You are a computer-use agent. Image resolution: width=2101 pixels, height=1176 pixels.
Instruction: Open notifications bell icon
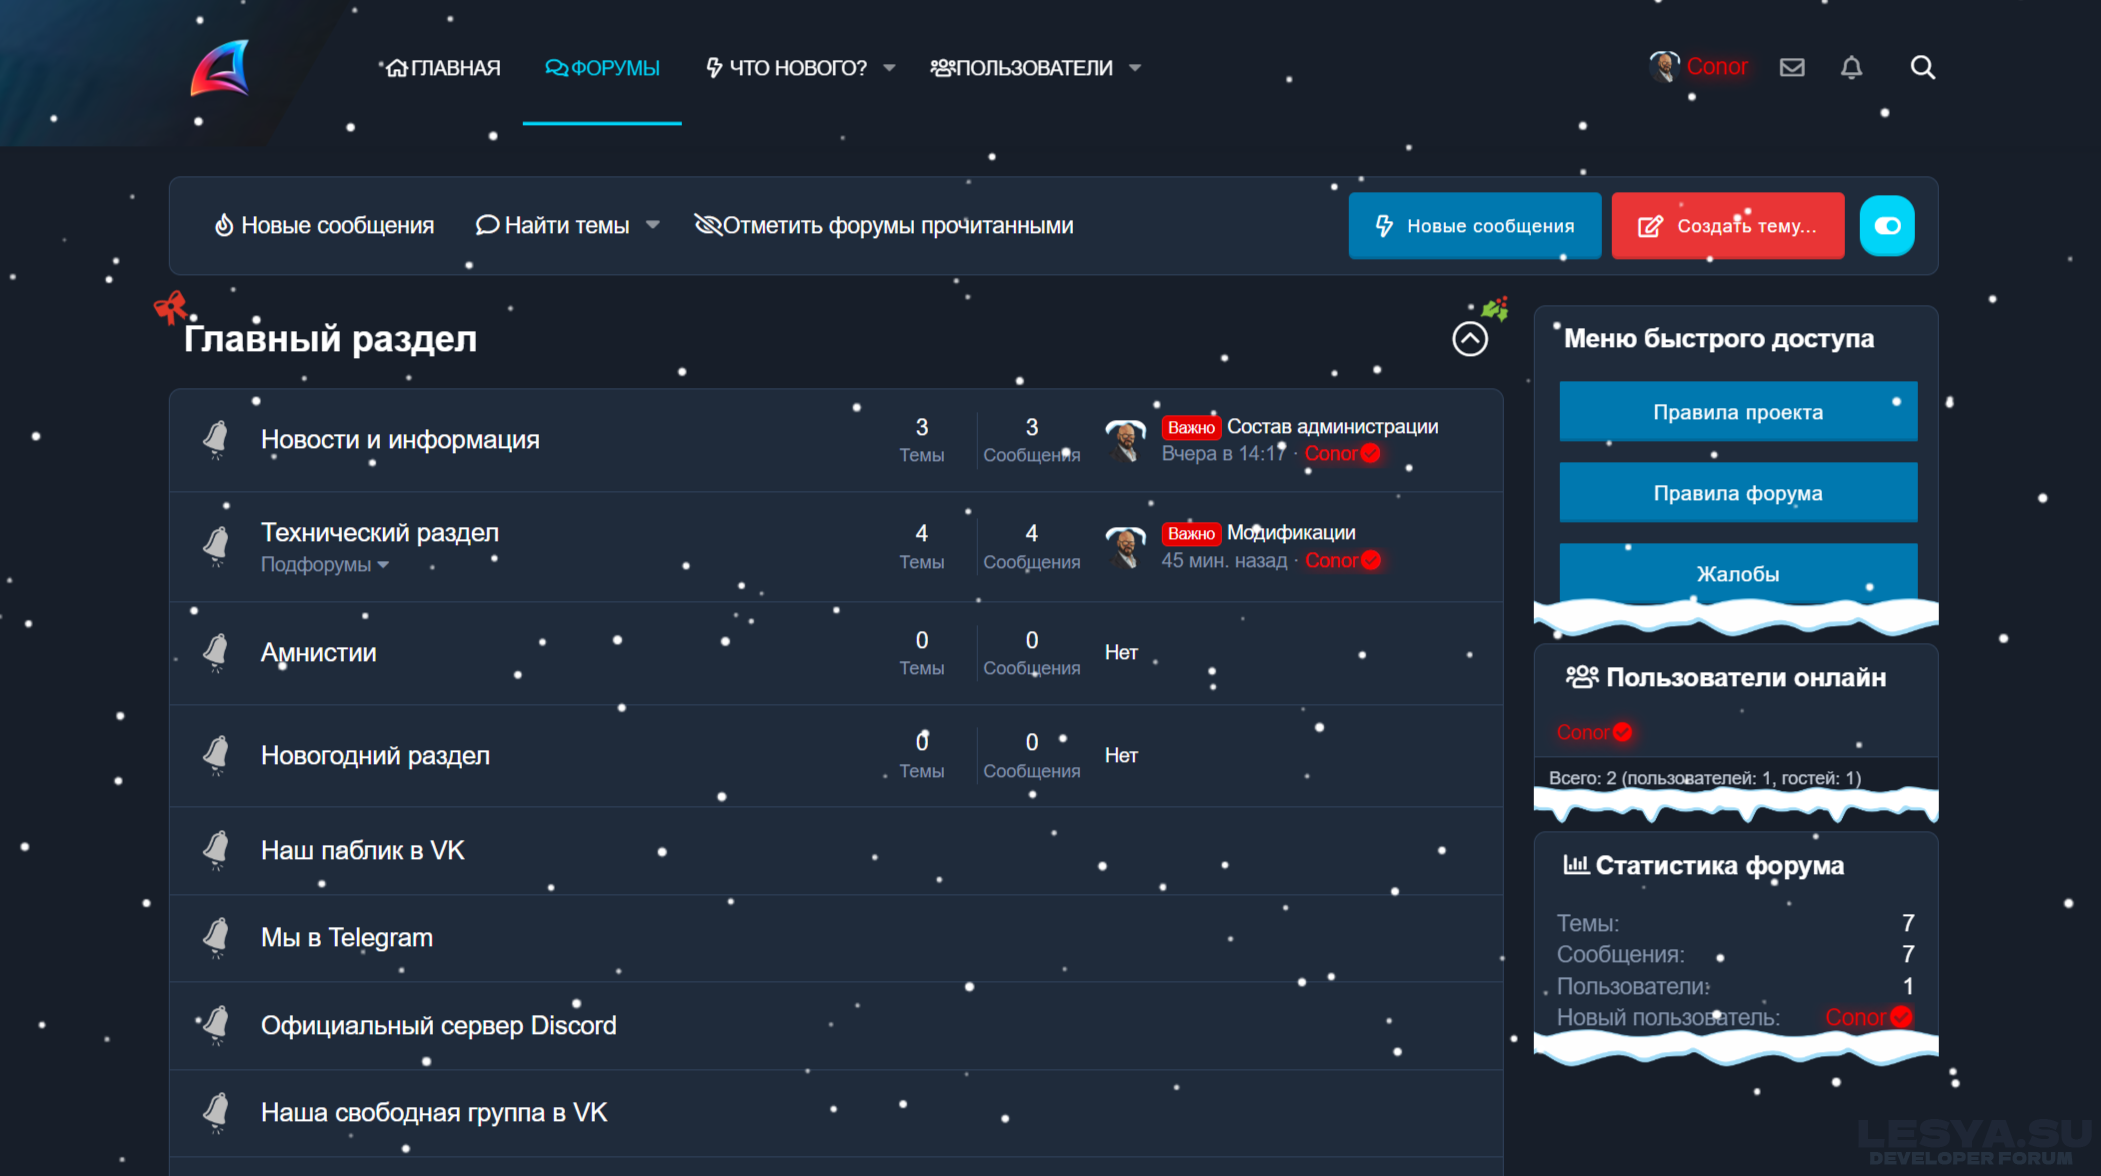pyautogui.click(x=1851, y=67)
